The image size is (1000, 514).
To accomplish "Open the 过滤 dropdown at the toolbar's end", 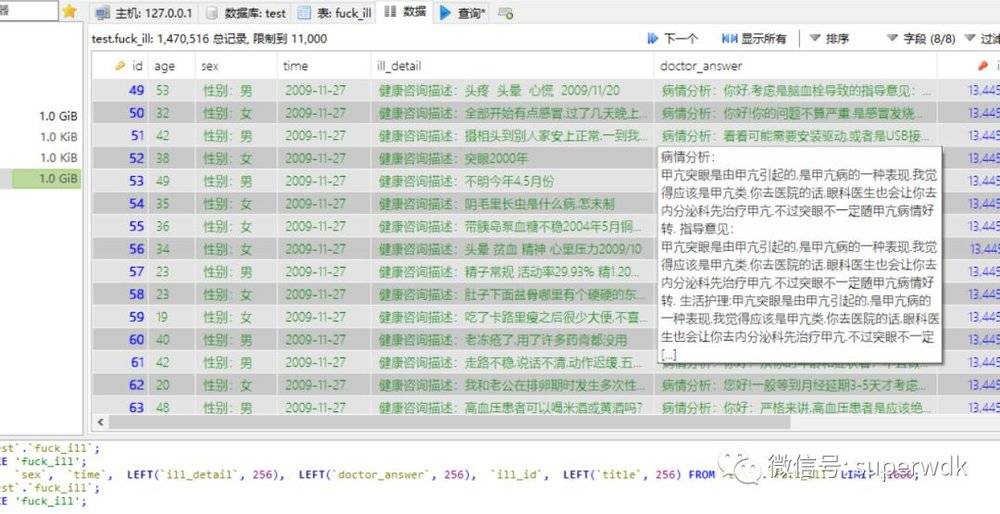I will pos(981,39).
